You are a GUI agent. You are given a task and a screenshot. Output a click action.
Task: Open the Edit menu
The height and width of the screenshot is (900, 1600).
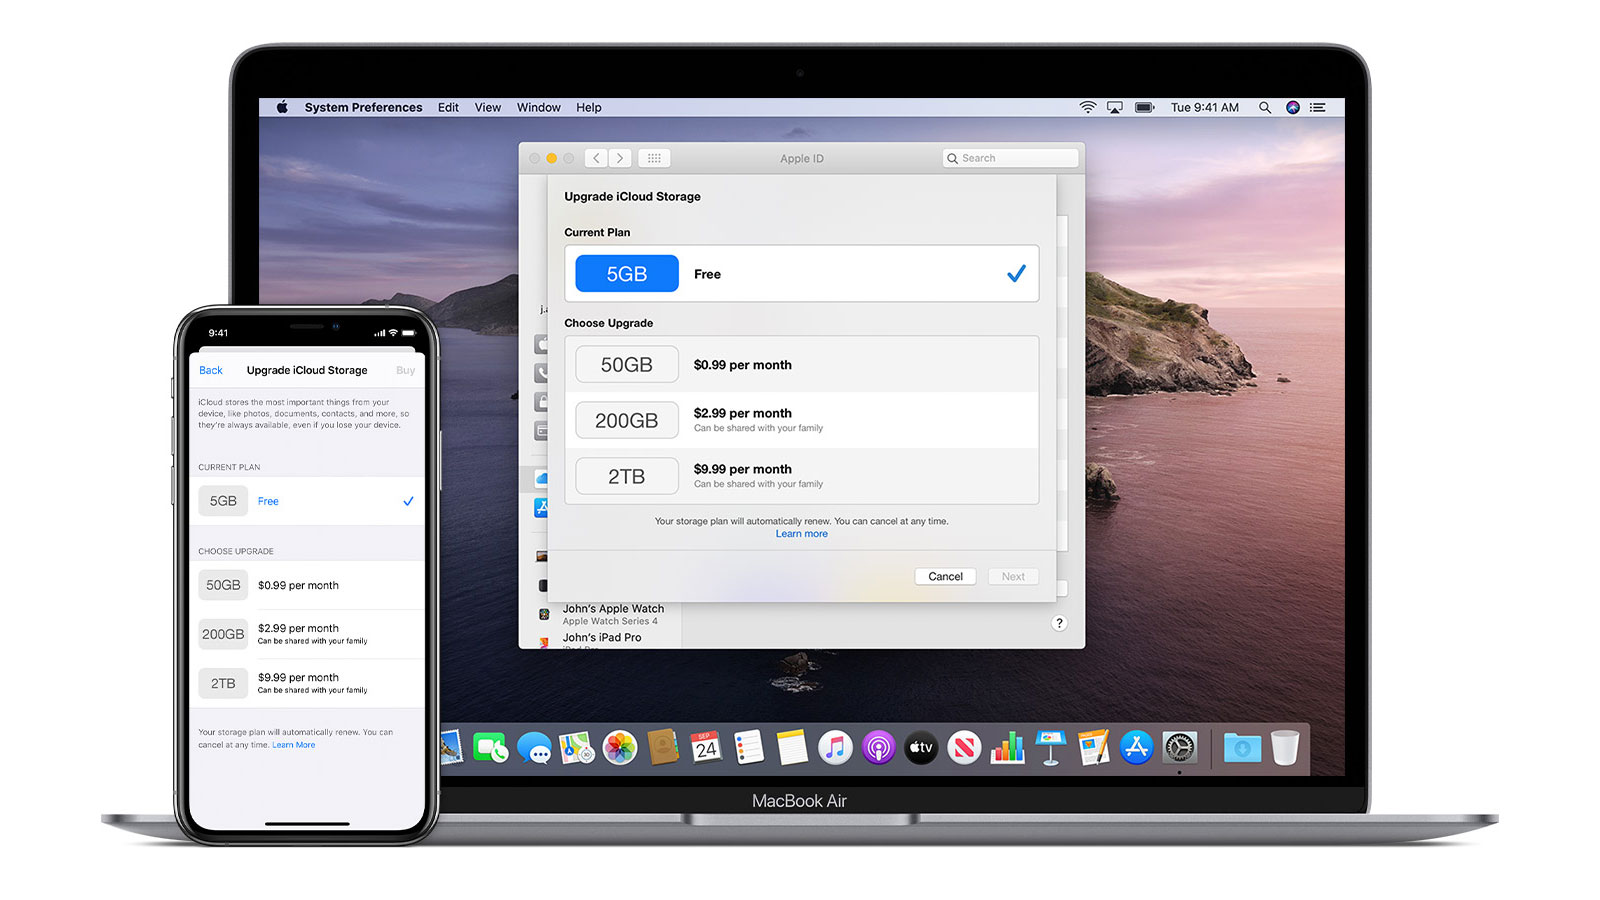[448, 107]
